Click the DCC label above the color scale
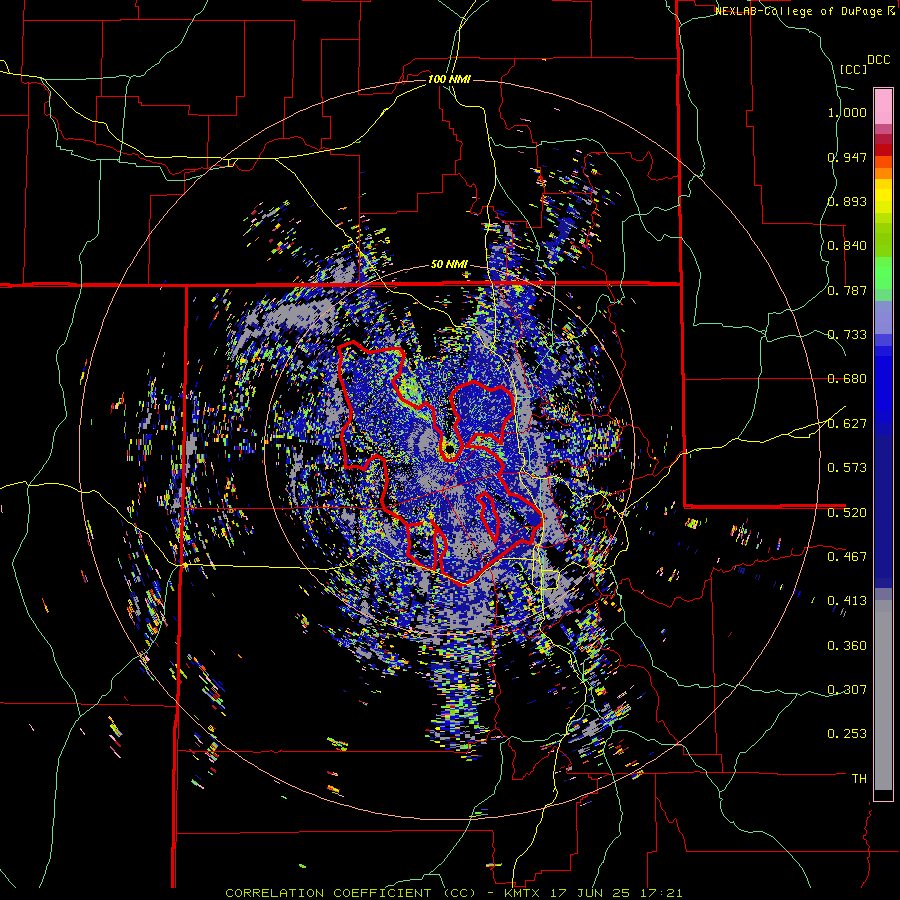The image size is (900, 900). pos(878,60)
